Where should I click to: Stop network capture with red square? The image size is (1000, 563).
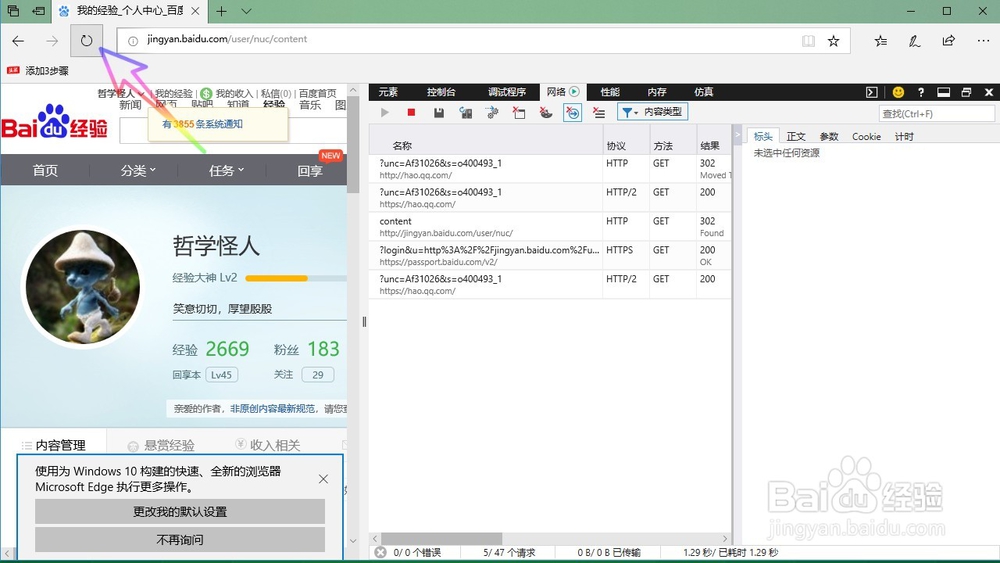(411, 112)
